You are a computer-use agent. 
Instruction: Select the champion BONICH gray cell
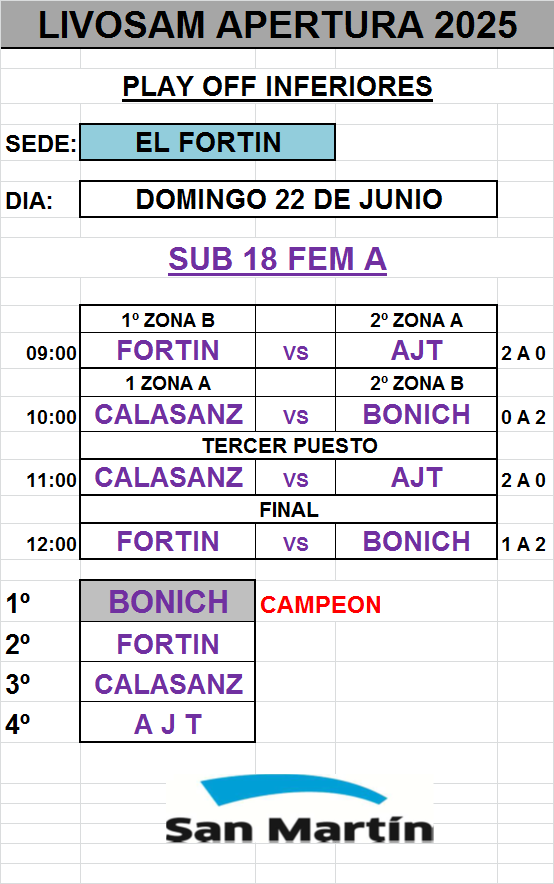click(168, 601)
